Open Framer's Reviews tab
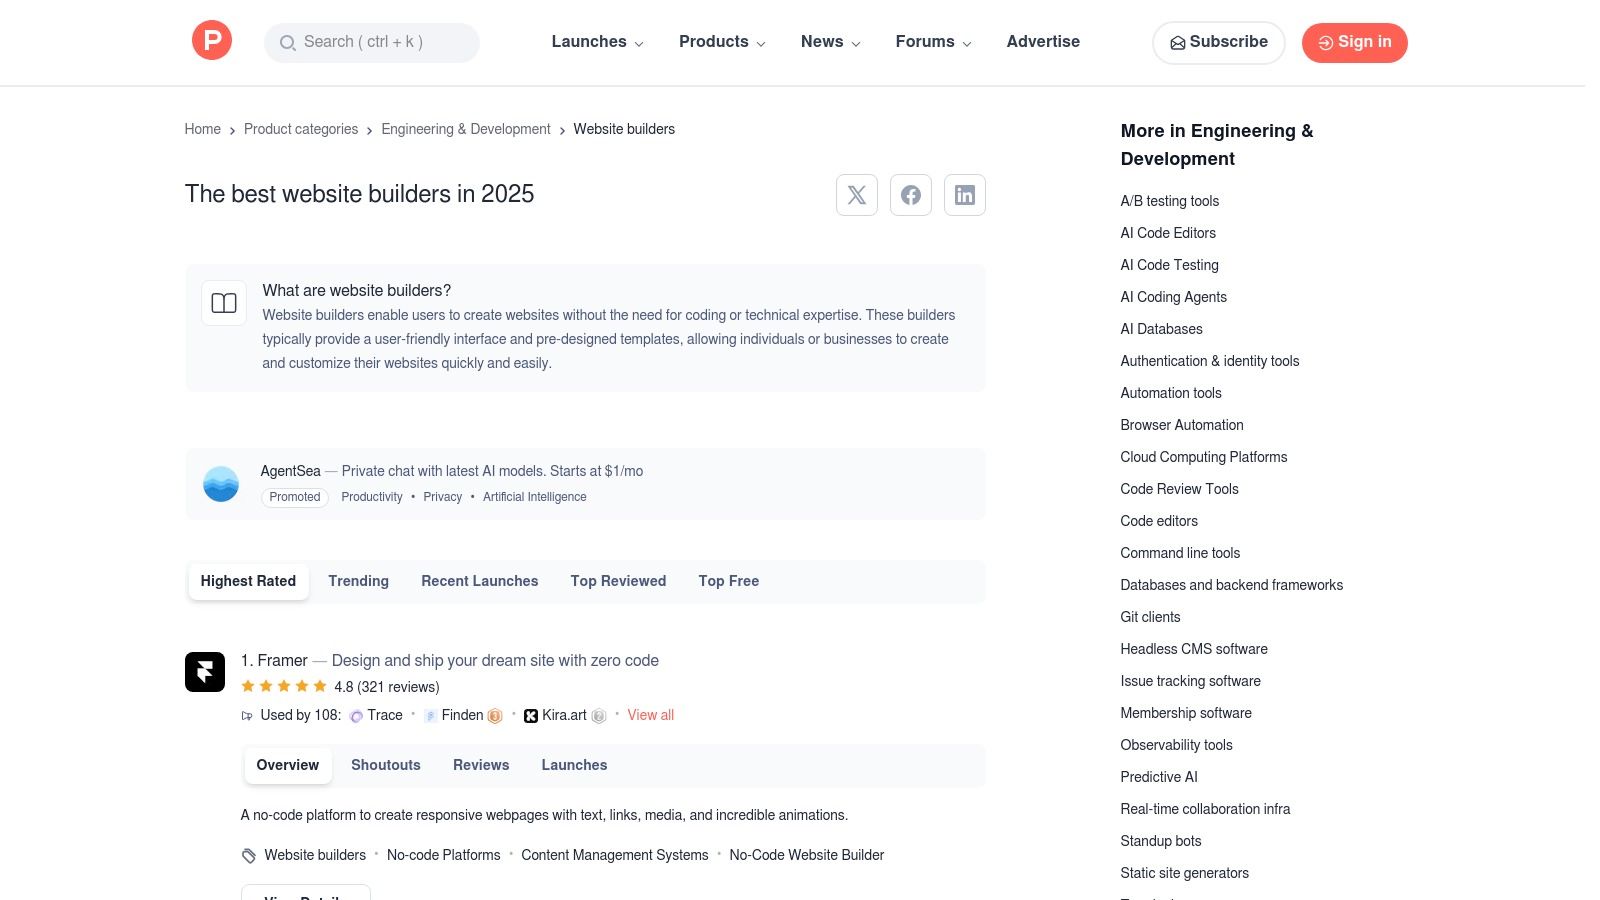 [481, 765]
